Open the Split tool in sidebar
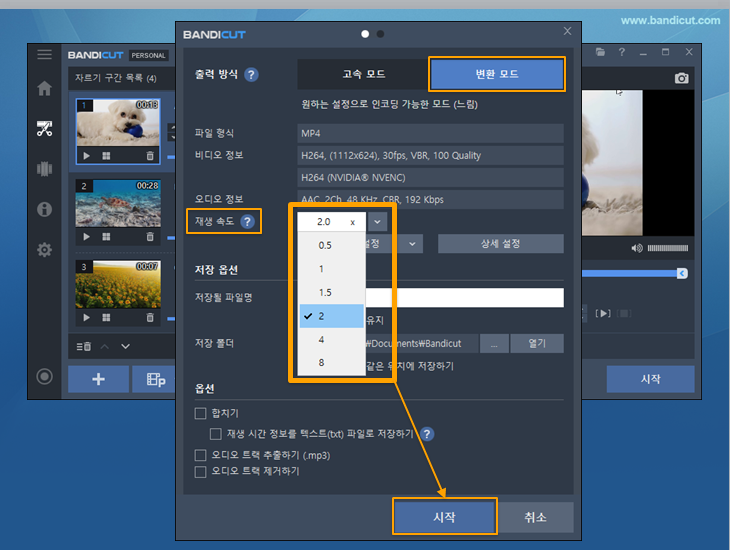Image resolution: width=730 pixels, height=550 pixels. pos(45,169)
